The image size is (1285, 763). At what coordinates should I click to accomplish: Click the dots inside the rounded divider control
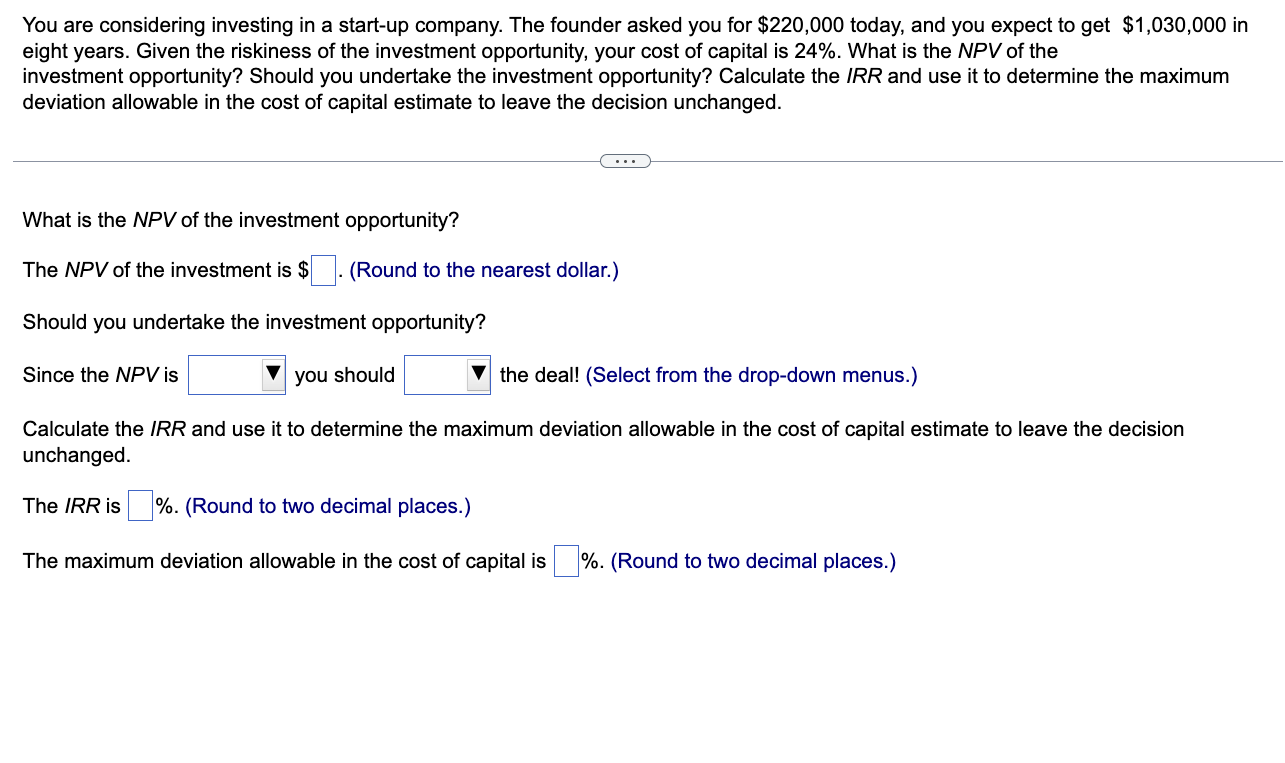[625, 160]
